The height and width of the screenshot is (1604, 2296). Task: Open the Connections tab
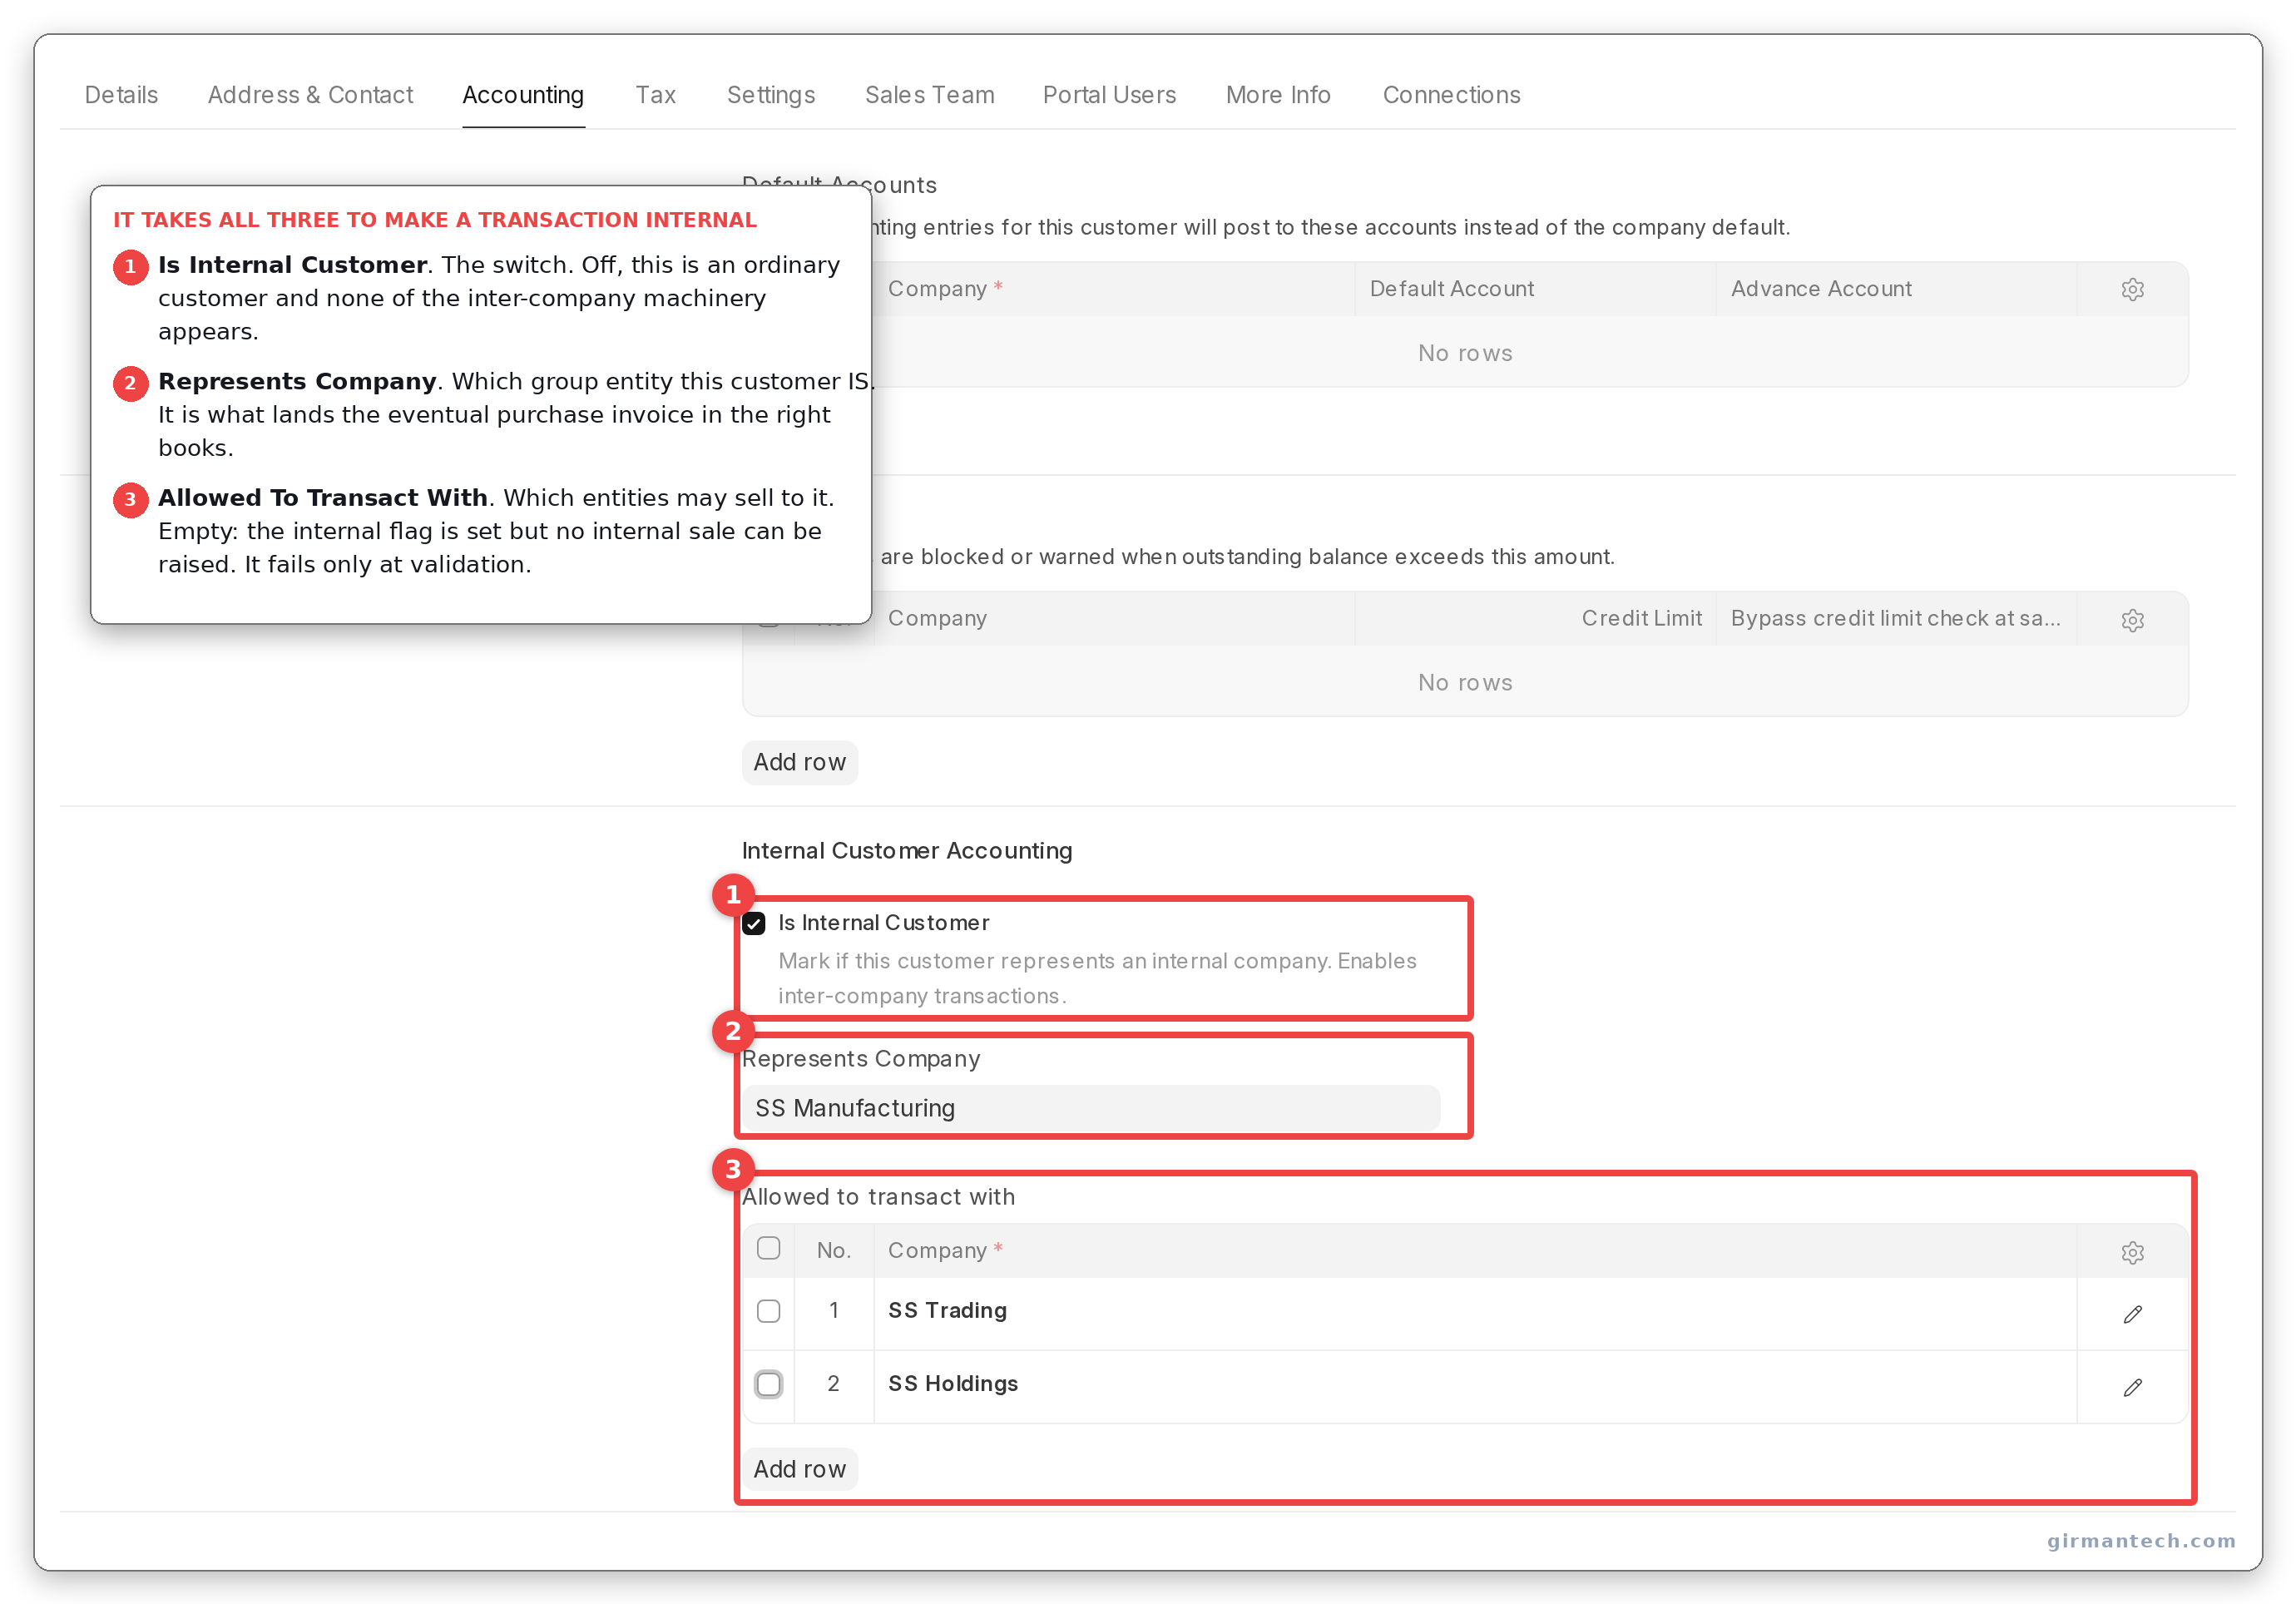(x=1452, y=95)
